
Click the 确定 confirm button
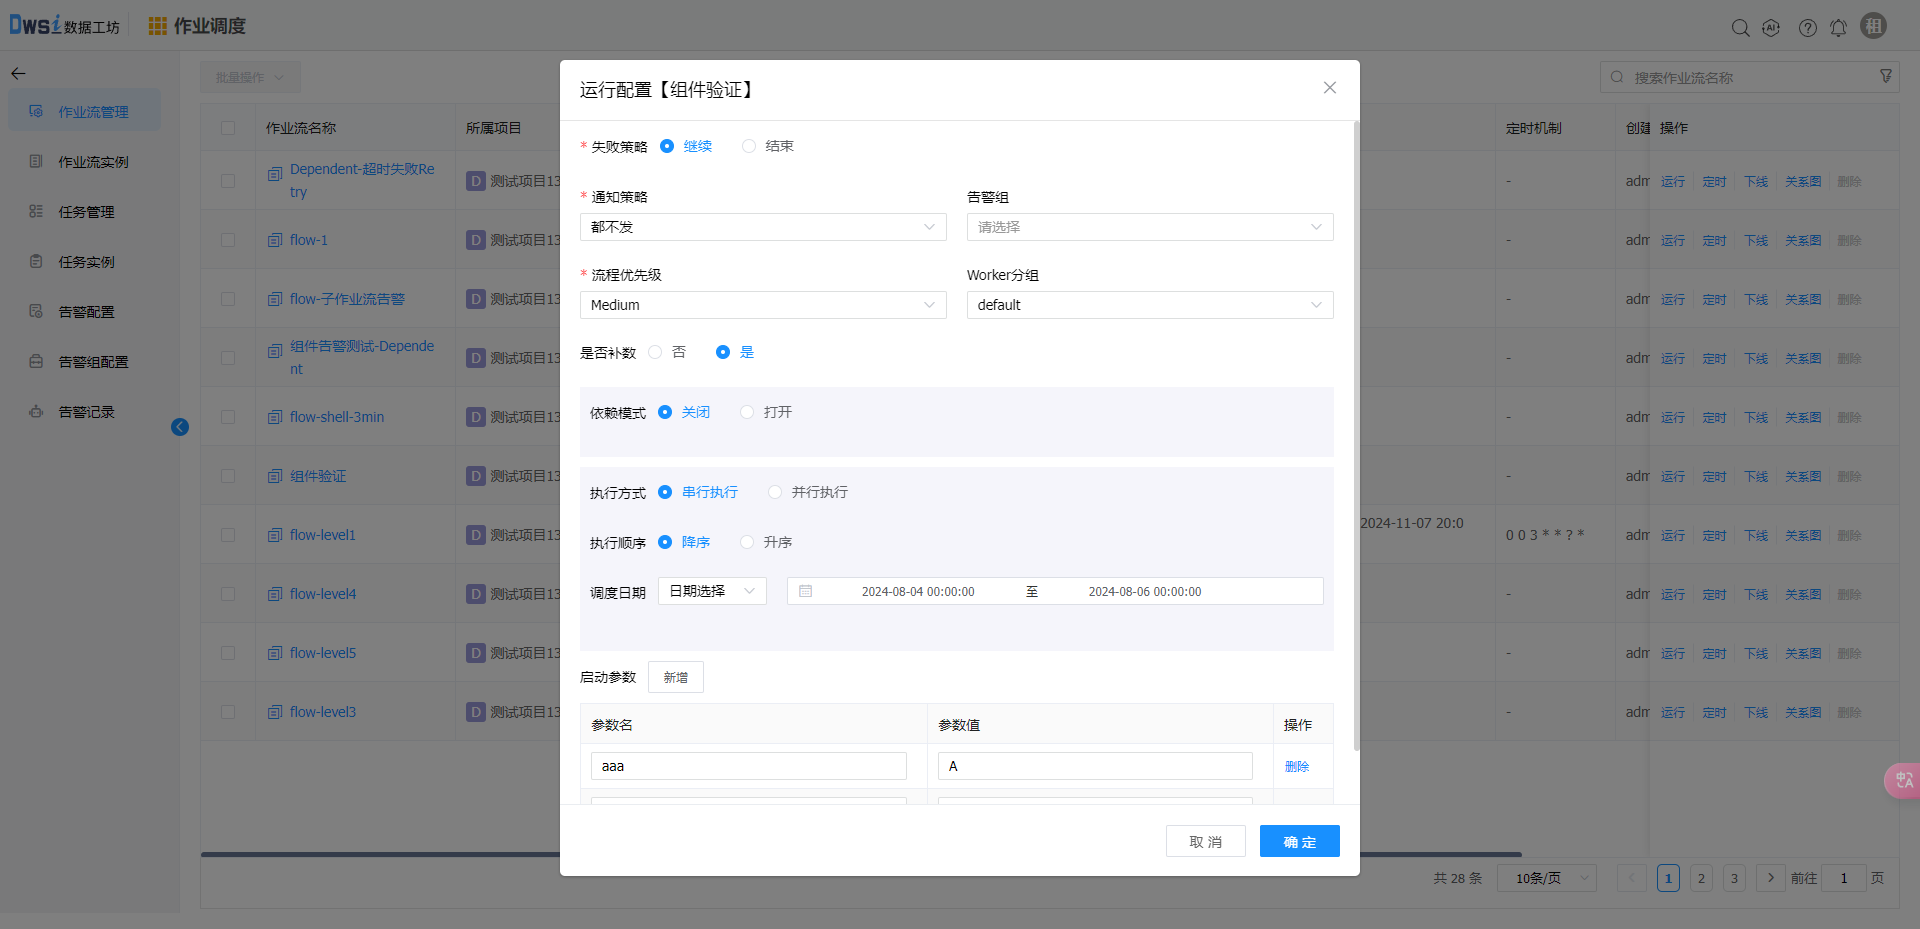coord(1299,841)
